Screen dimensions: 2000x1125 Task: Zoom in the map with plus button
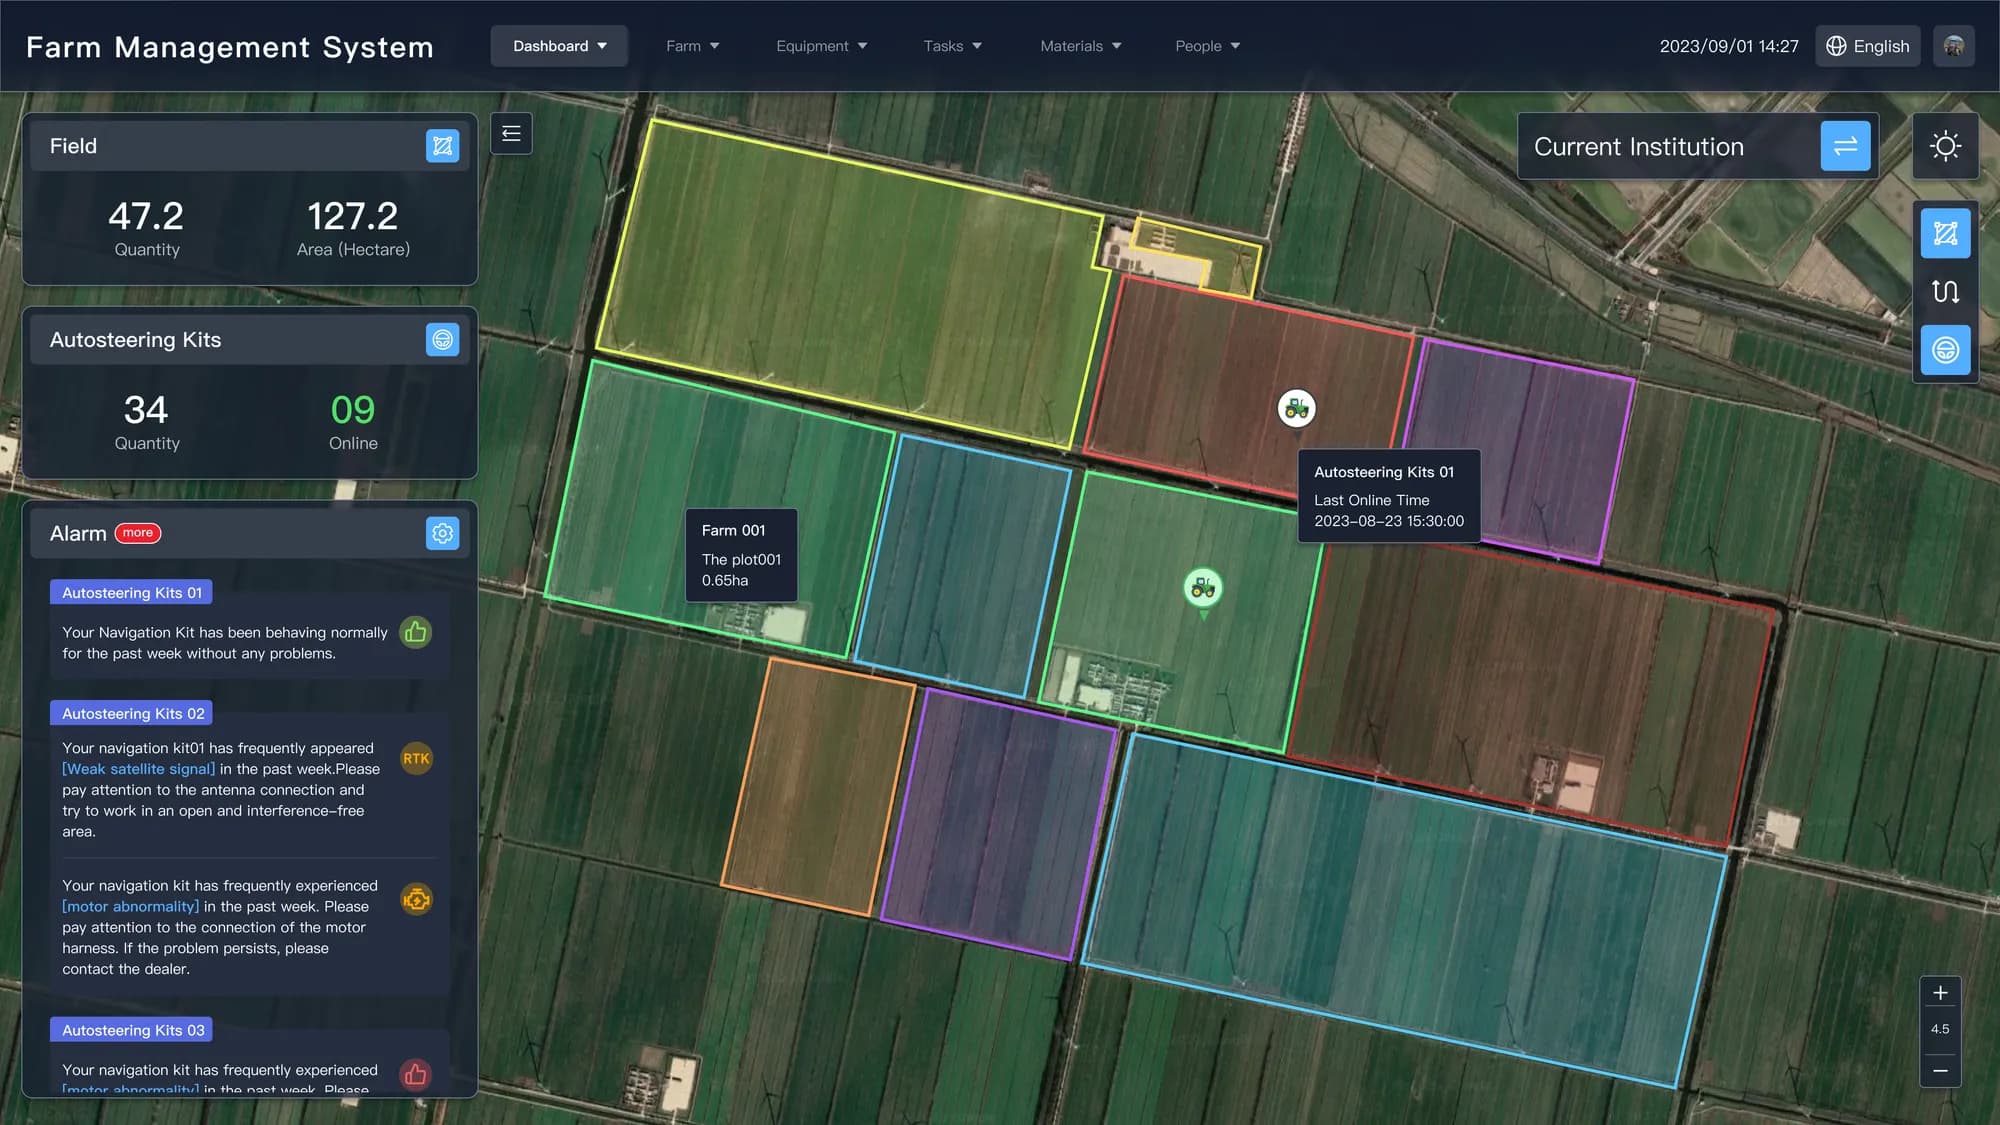1940,993
